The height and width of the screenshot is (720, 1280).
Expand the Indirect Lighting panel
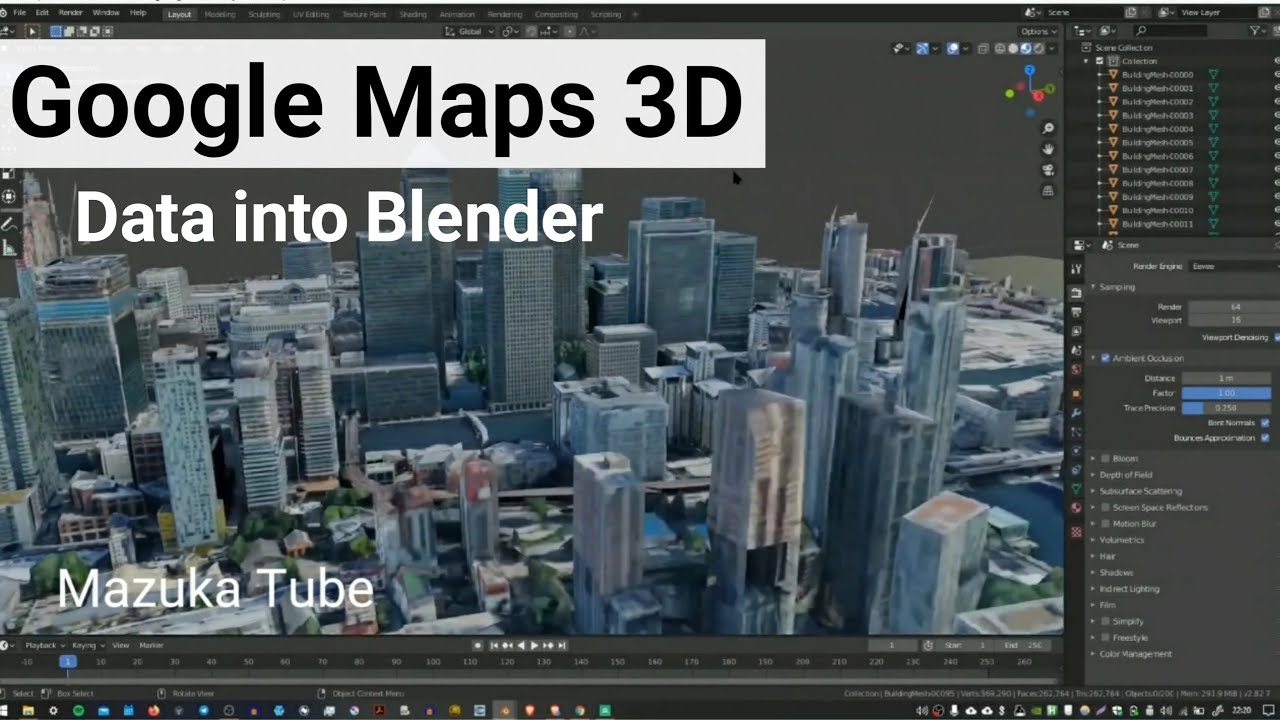1092,589
